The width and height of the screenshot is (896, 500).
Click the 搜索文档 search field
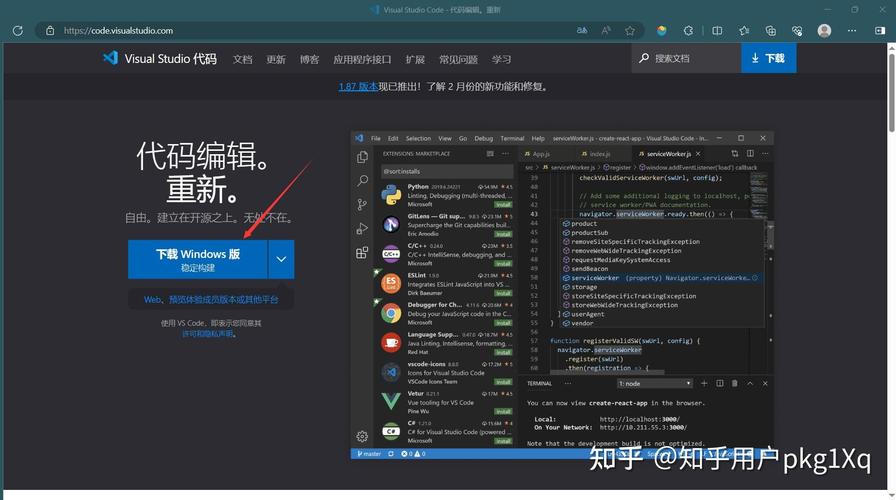coord(686,58)
